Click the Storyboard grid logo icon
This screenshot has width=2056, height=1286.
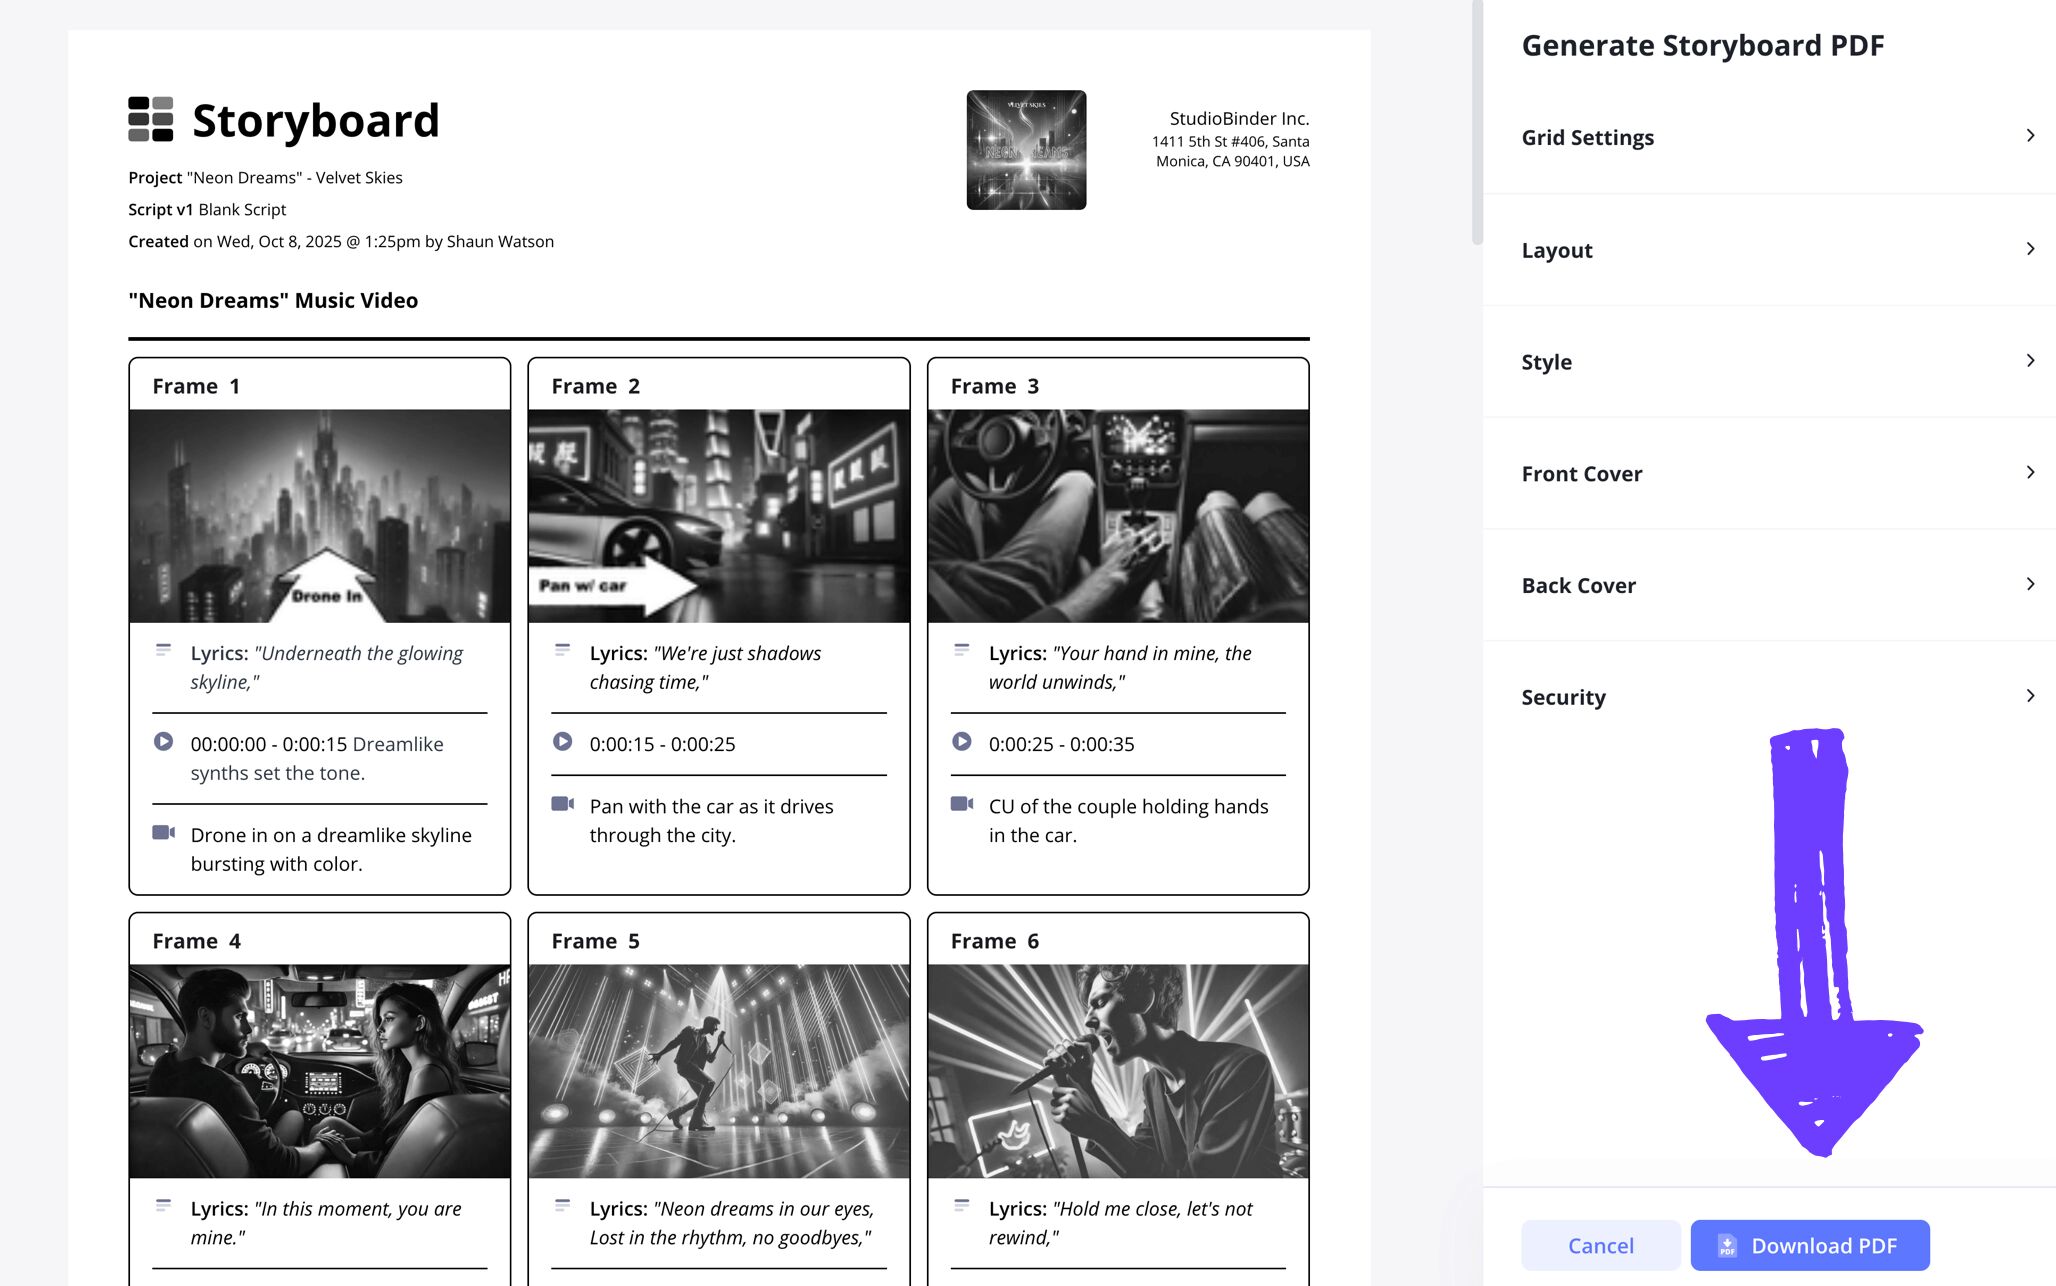(150, 119)
